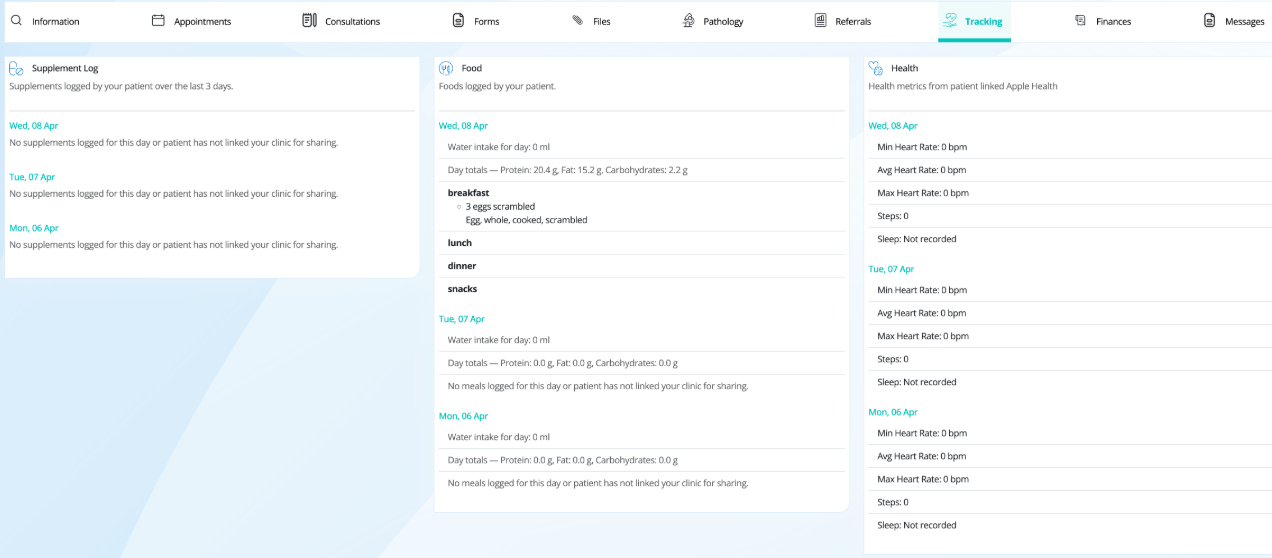This screenshot has height=558, width=1272.
Task: Click the Health panel heart icon
Action: (876, 68)
